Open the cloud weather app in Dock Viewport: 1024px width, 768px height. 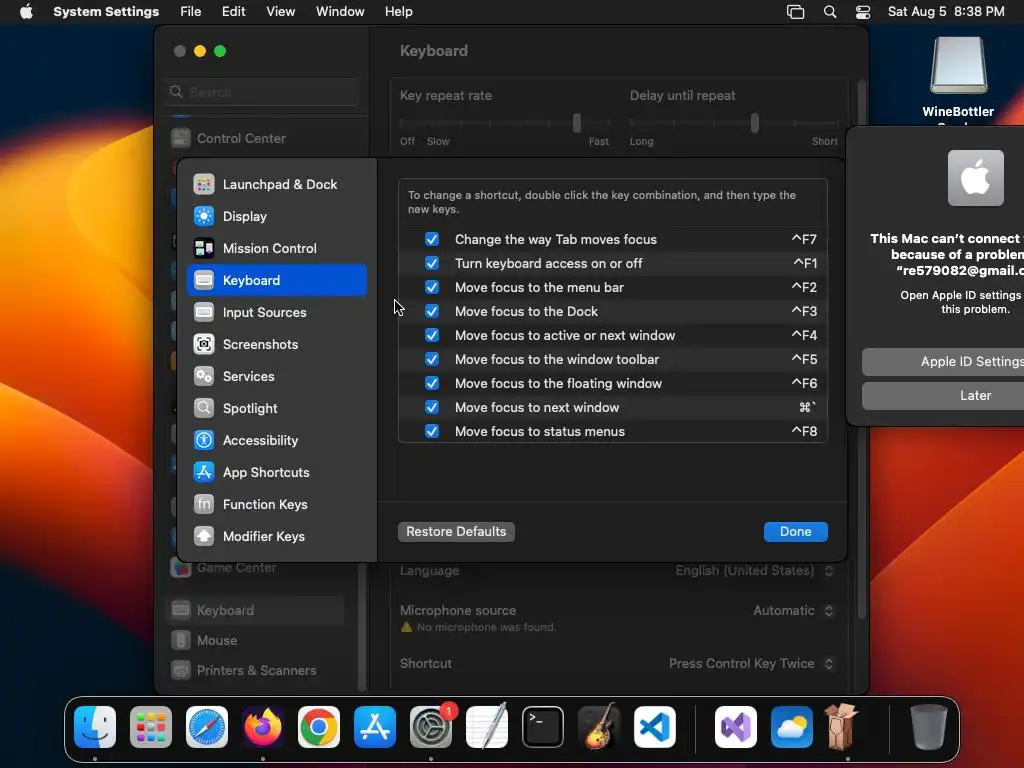(792, 727)
